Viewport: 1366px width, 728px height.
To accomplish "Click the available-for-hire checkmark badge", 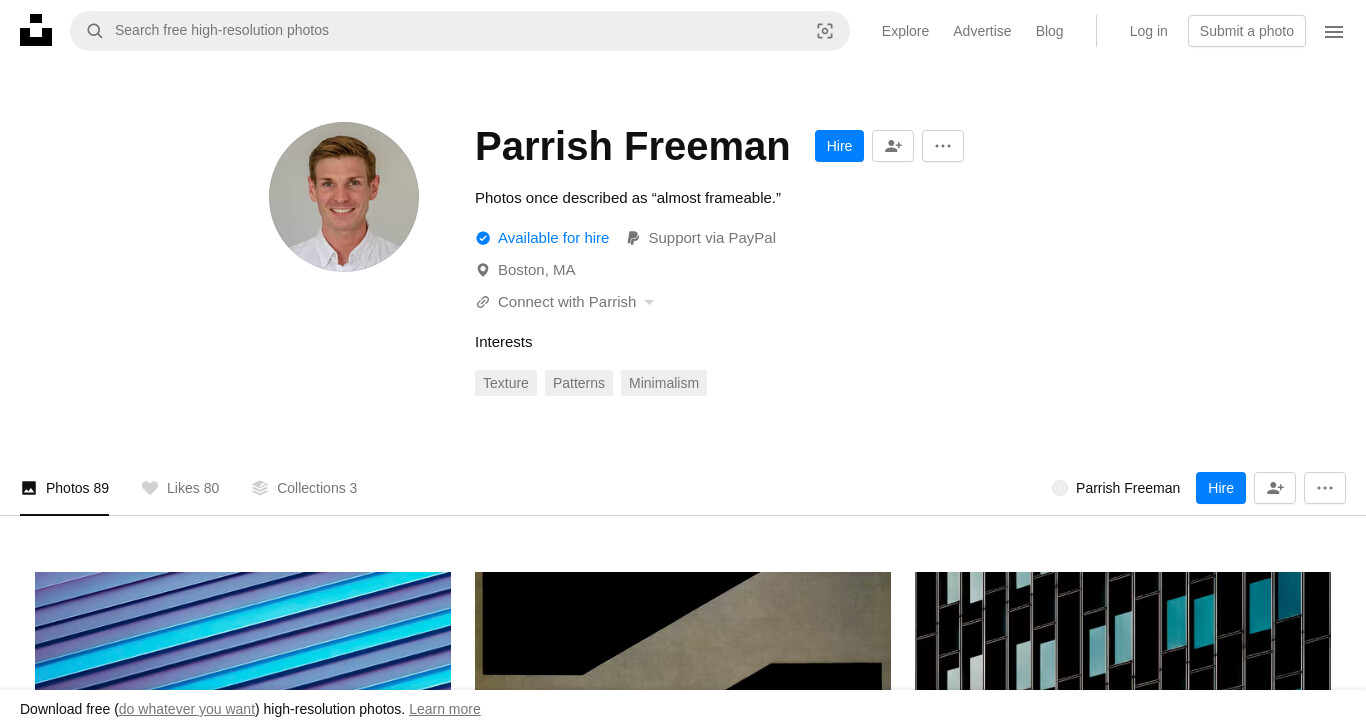I will (x=483, y=238).
